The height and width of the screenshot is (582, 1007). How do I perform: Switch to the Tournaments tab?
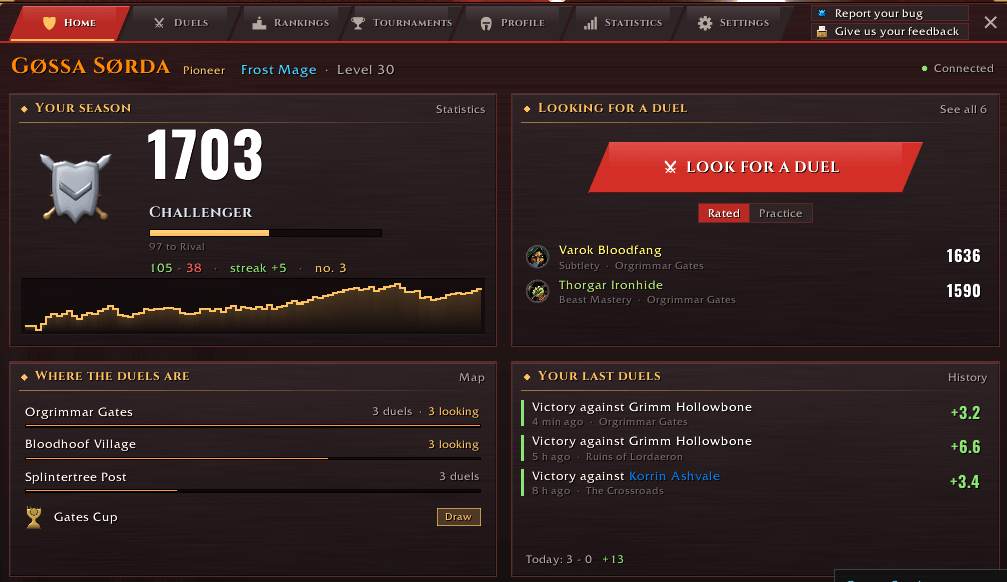pos(403,23)
